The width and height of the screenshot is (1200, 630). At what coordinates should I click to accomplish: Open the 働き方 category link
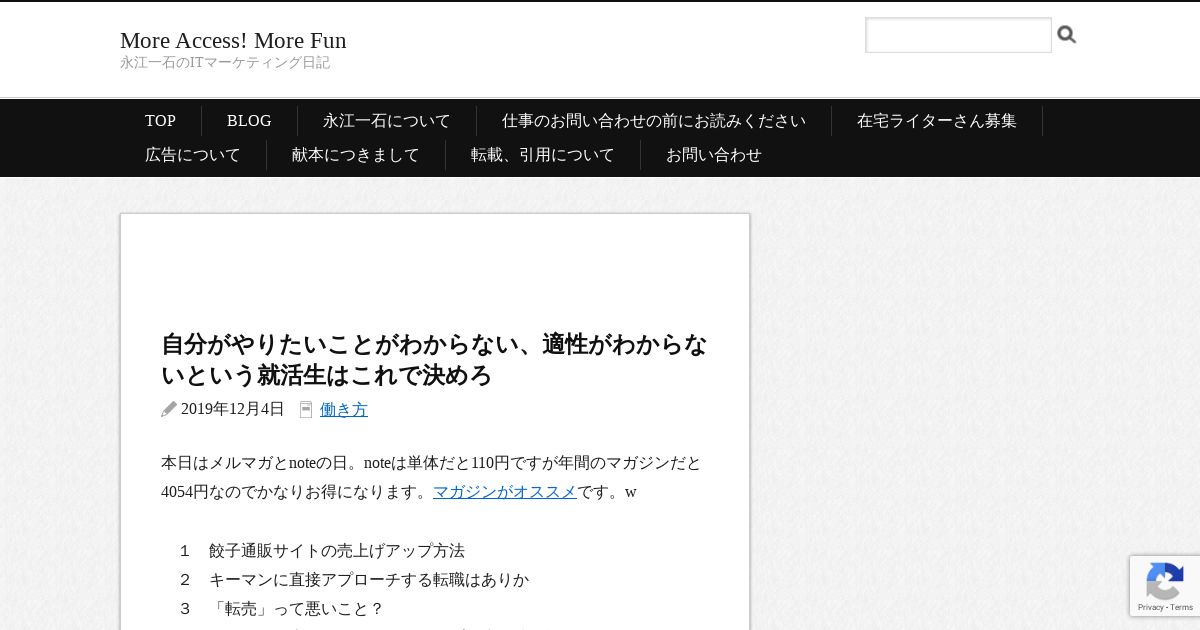[344, 409]
